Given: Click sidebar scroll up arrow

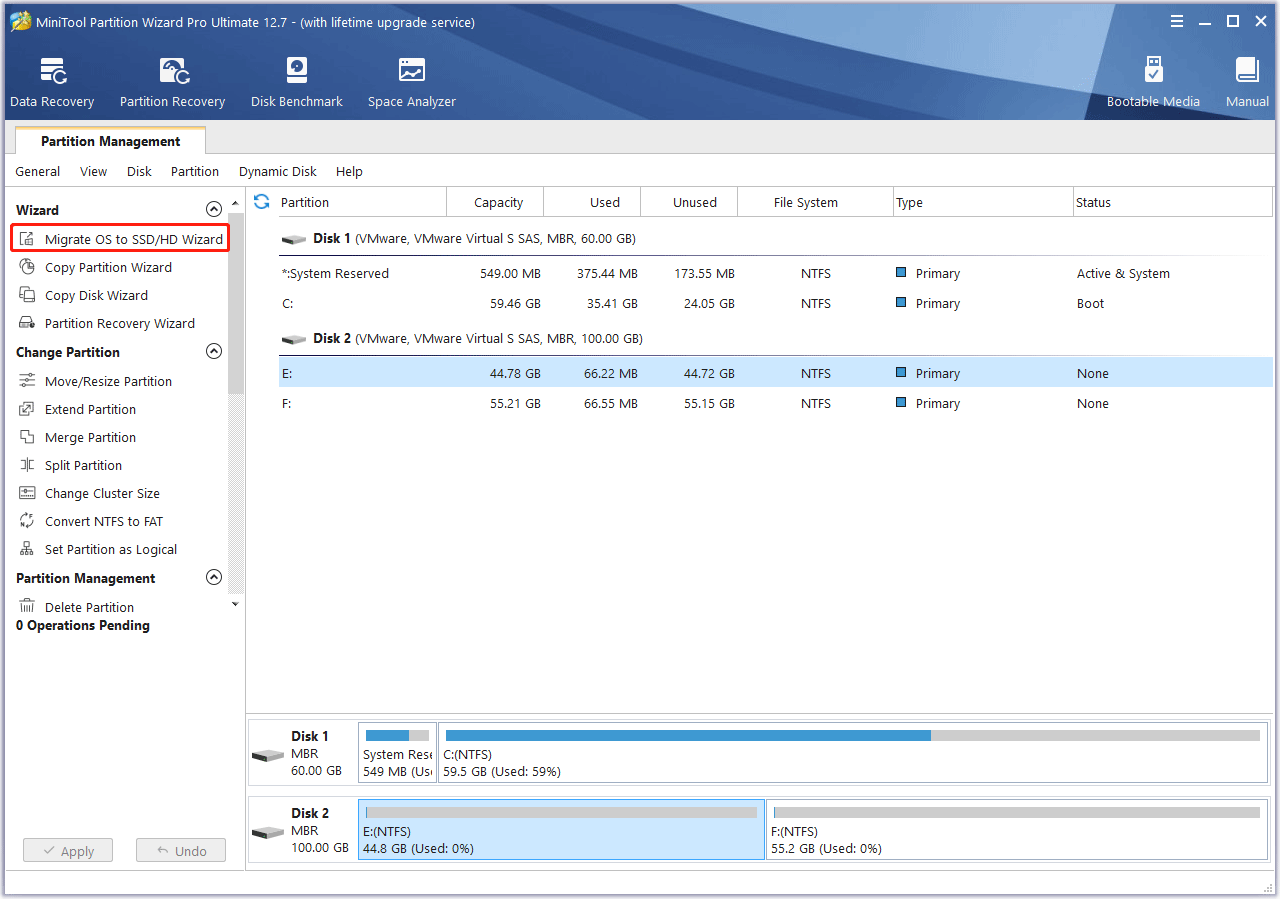Looking at the screenshot, I should [235, 203].
